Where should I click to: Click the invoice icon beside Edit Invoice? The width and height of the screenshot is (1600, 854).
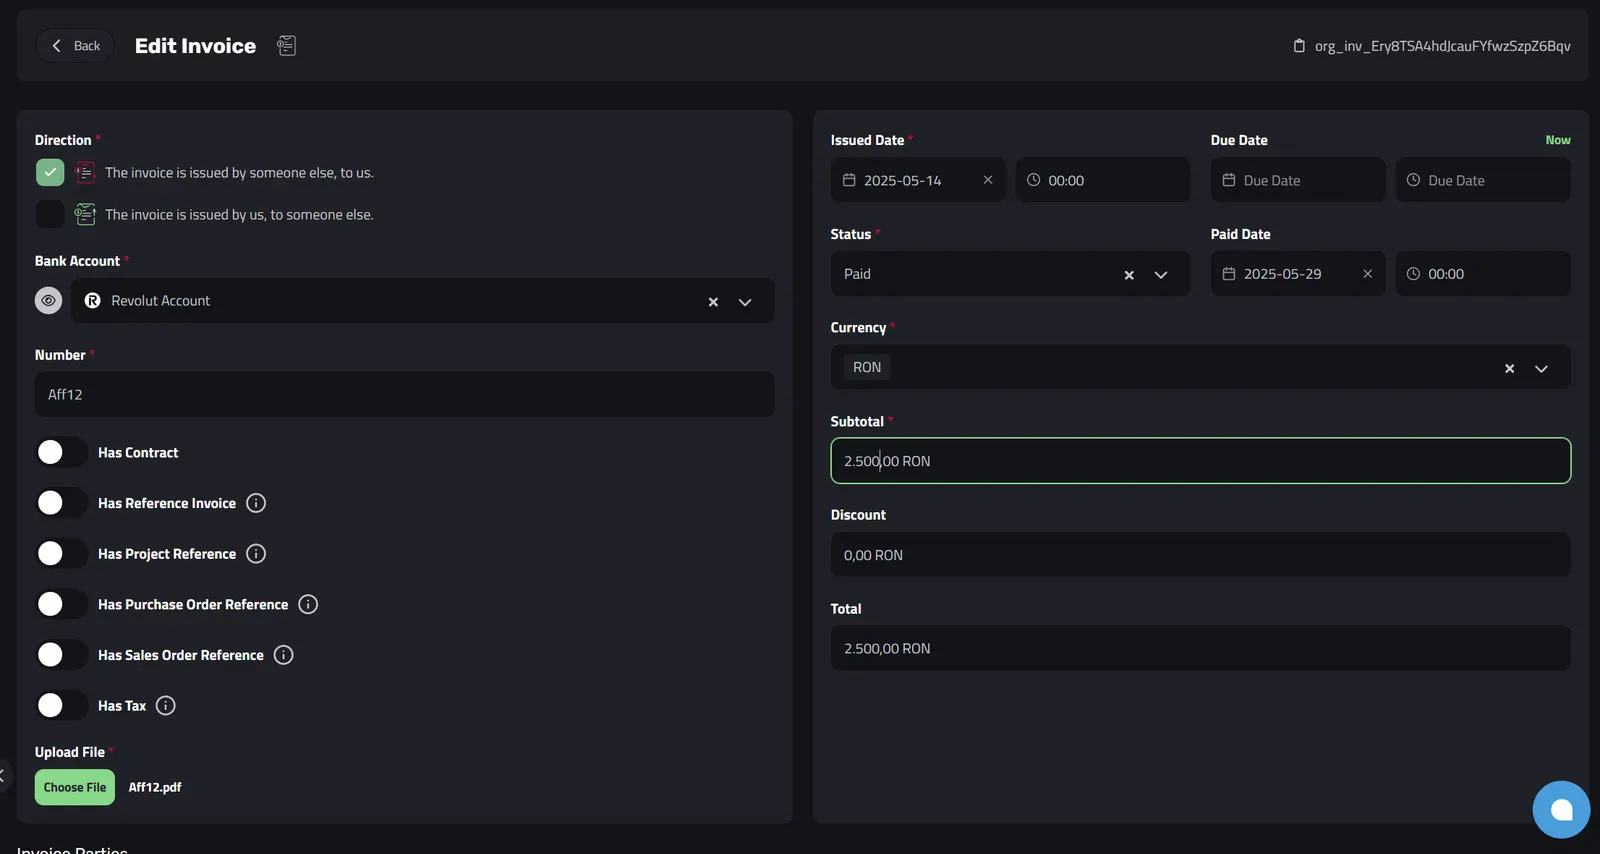[286, 46]
